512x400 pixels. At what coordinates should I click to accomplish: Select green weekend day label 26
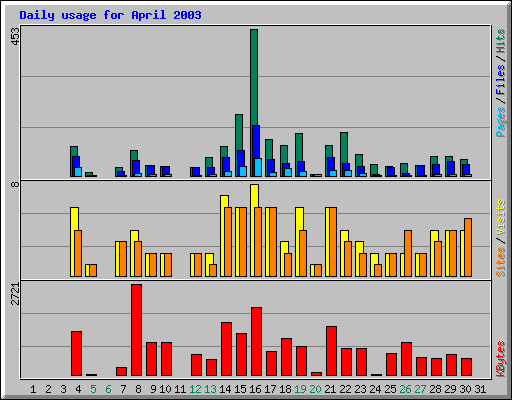tap(405, 389)
